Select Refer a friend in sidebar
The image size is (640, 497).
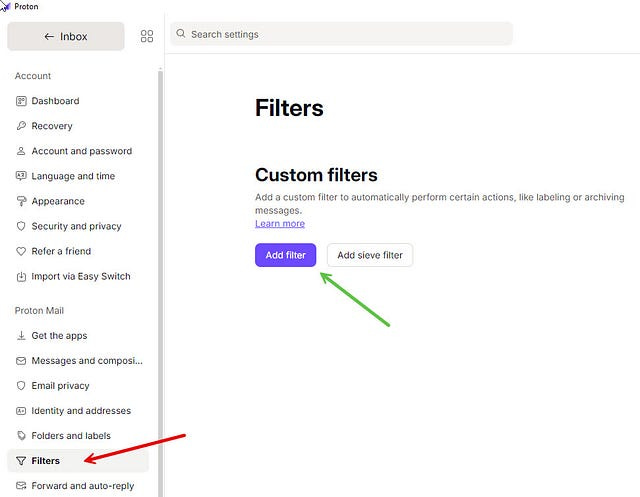(x=78, y=251)
